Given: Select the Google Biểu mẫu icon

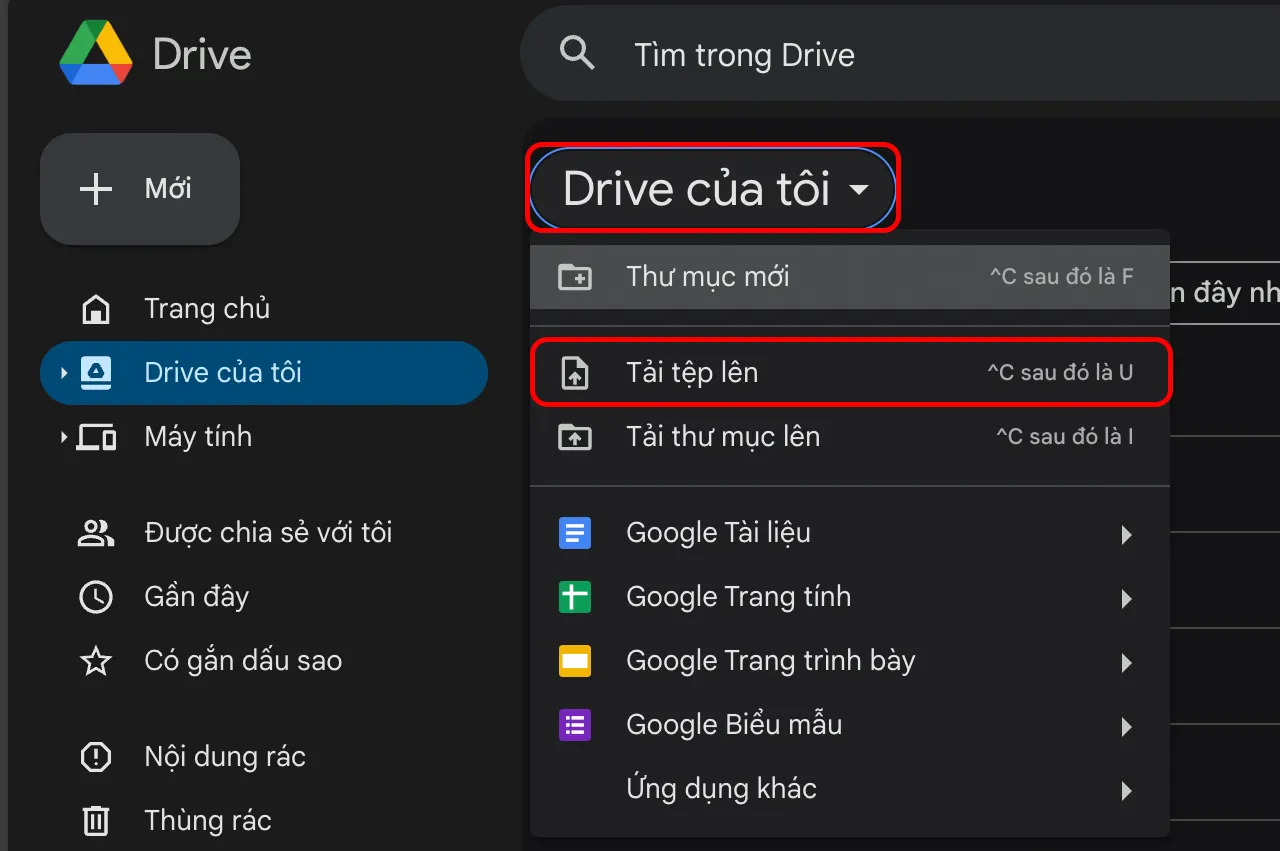Looking at the screenshot, I should click(575, 725).
